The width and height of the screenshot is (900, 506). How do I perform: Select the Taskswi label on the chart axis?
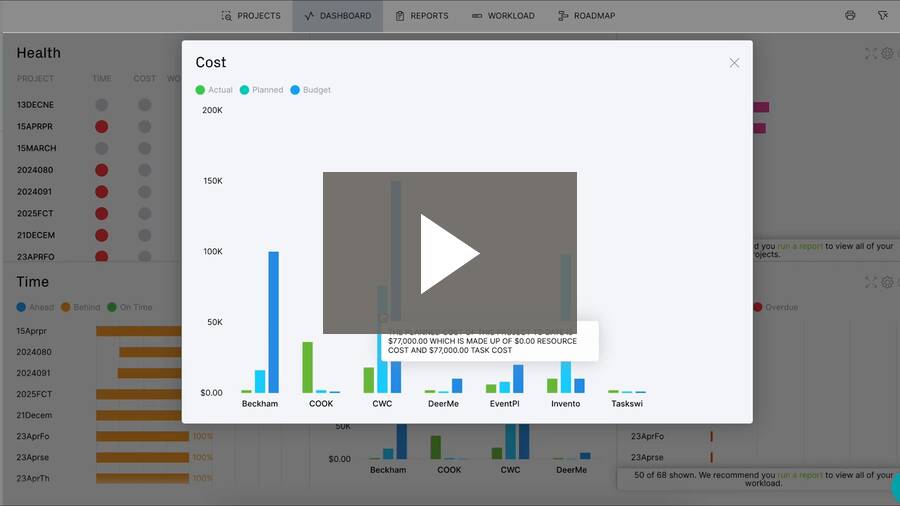(627, 404)
